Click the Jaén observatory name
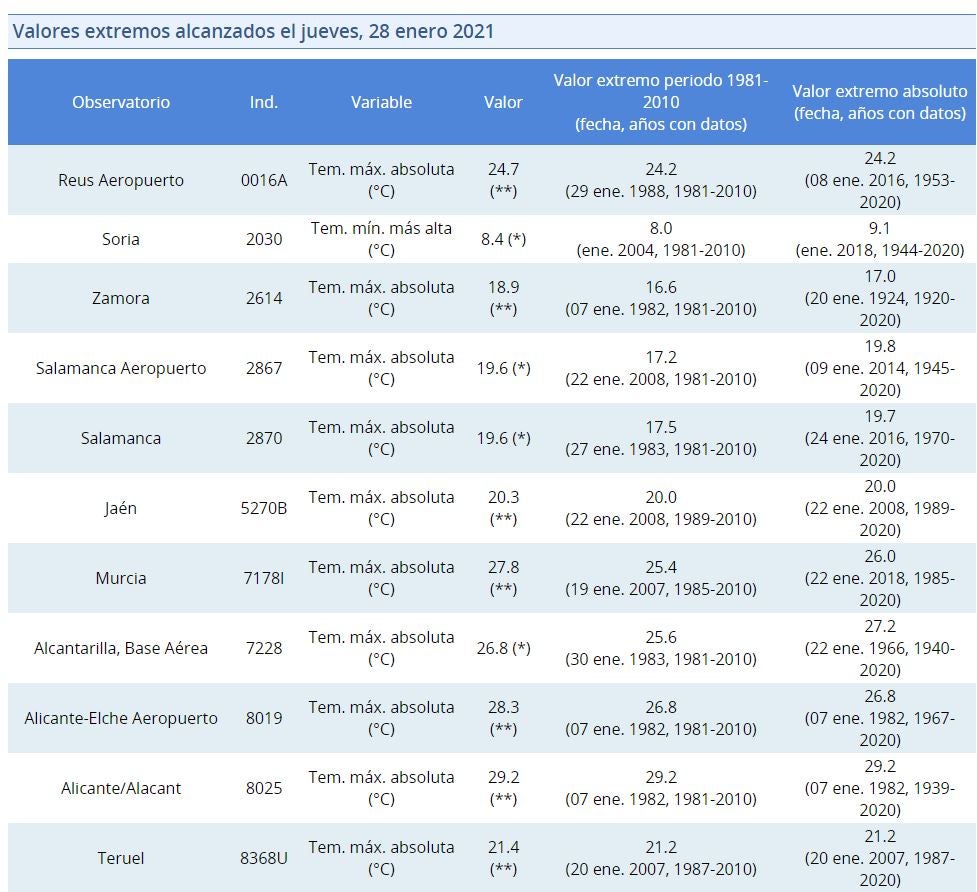Screen dimensions: 977x892 [x=121, y=508]
